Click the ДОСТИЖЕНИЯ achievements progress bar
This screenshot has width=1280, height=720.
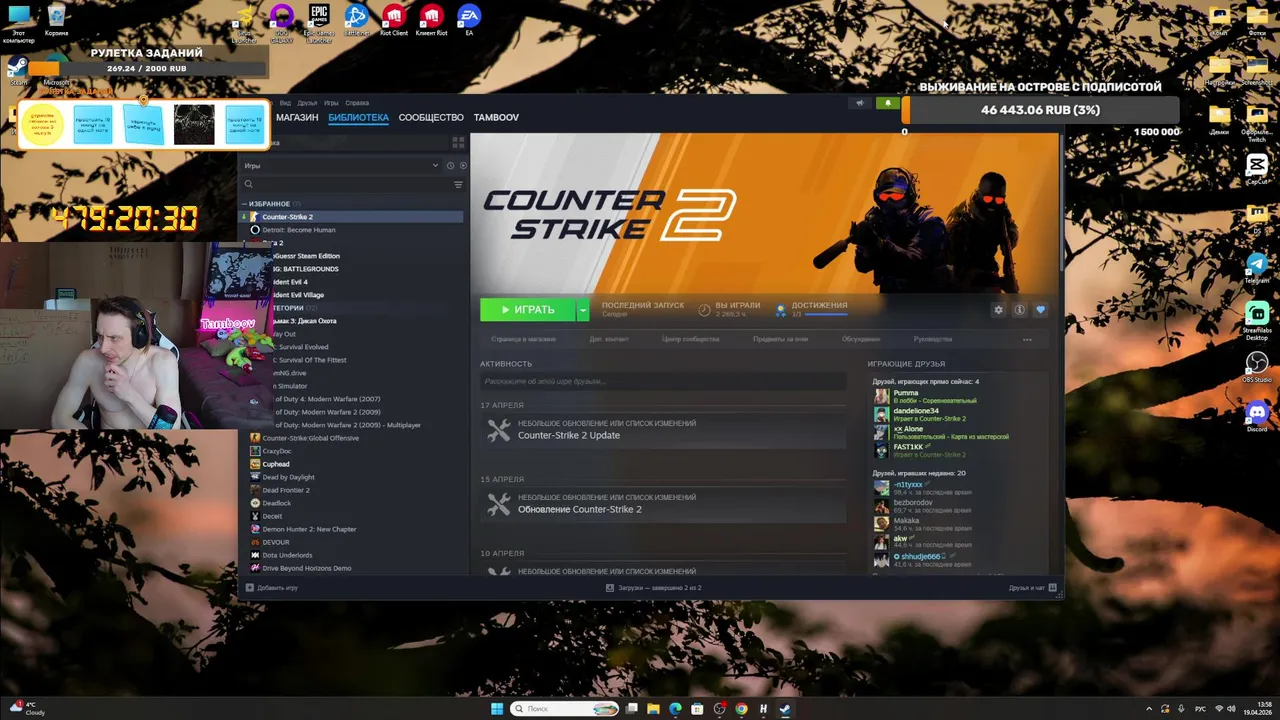click(x=826, y=315)
